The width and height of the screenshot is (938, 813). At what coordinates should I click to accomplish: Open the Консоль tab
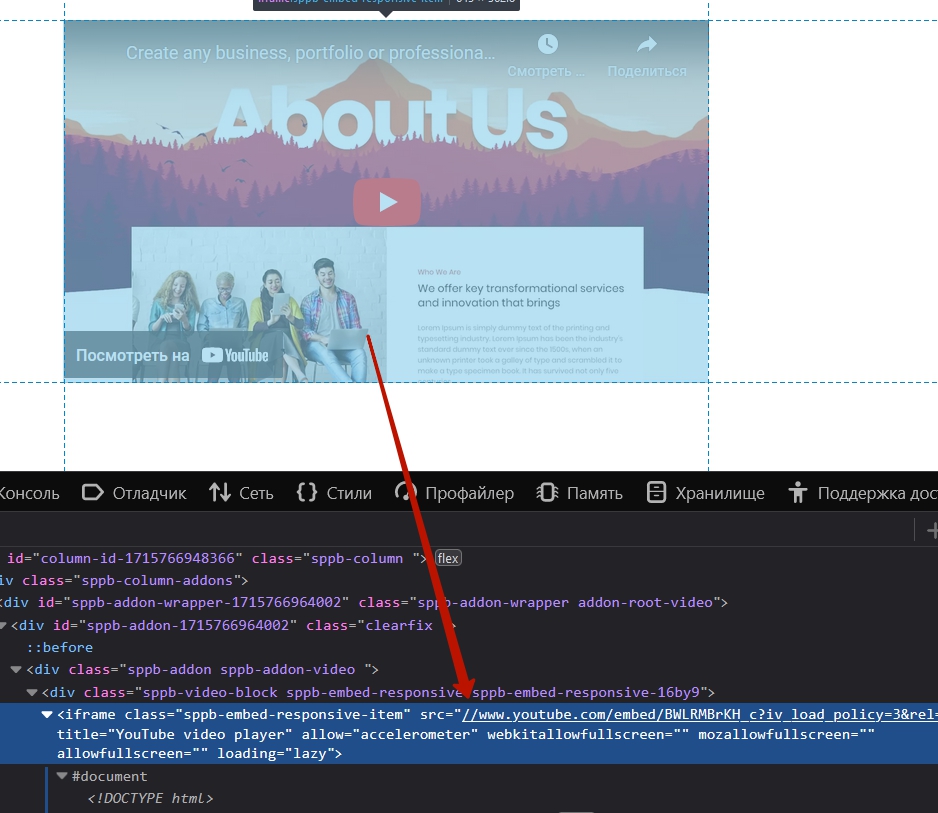point(28,493)
